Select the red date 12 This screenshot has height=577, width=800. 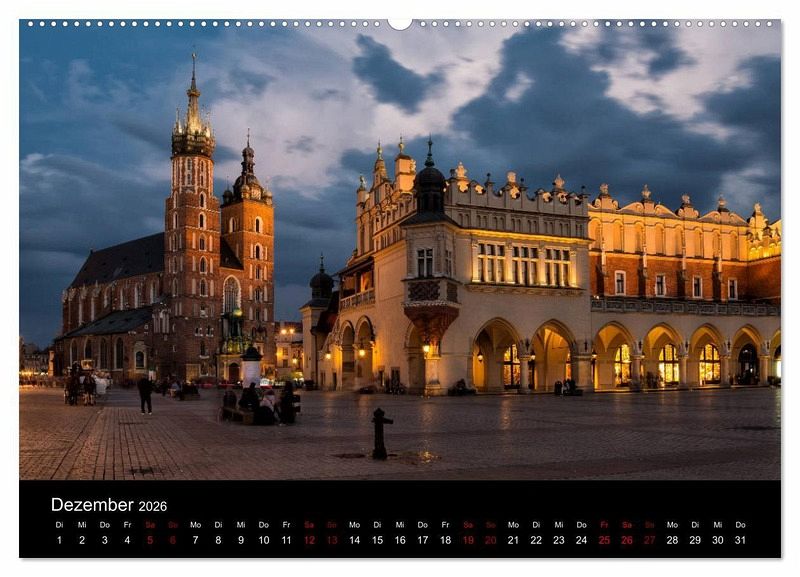point(309,540)
